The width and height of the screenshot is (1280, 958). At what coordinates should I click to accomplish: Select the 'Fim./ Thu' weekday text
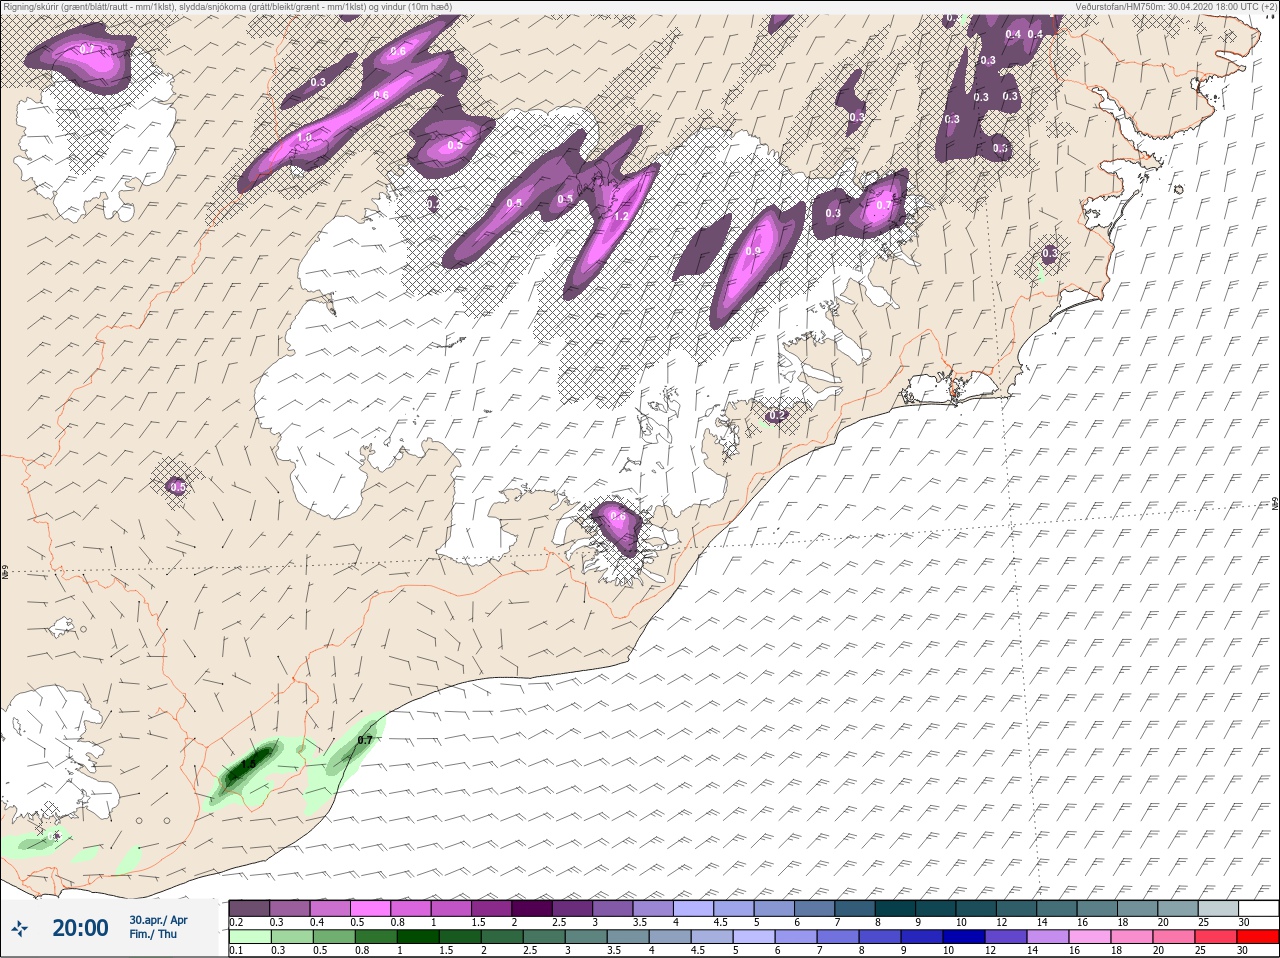153,934
